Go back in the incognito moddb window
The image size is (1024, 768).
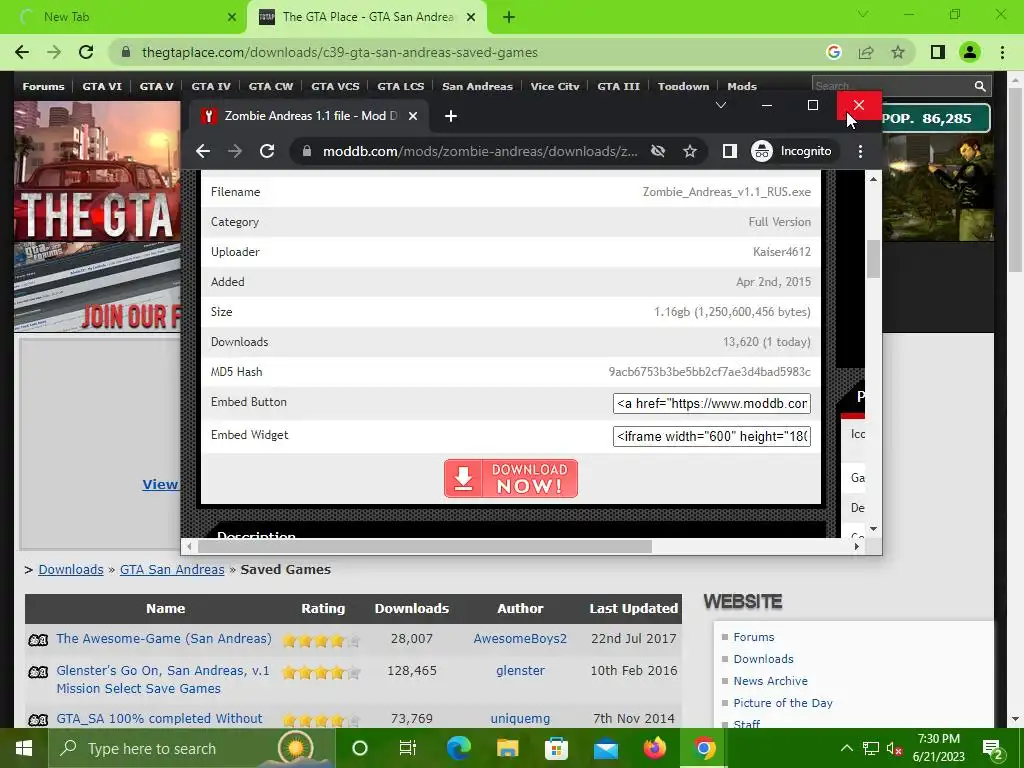pyautogui.click(x=202, y=152)
